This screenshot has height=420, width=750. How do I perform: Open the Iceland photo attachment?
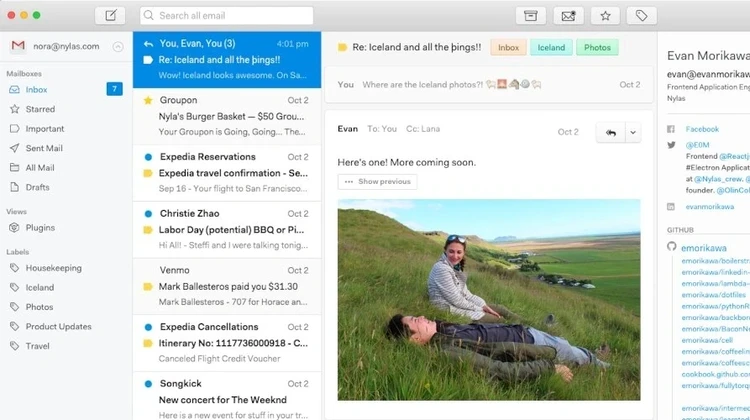tap(489, 300)
